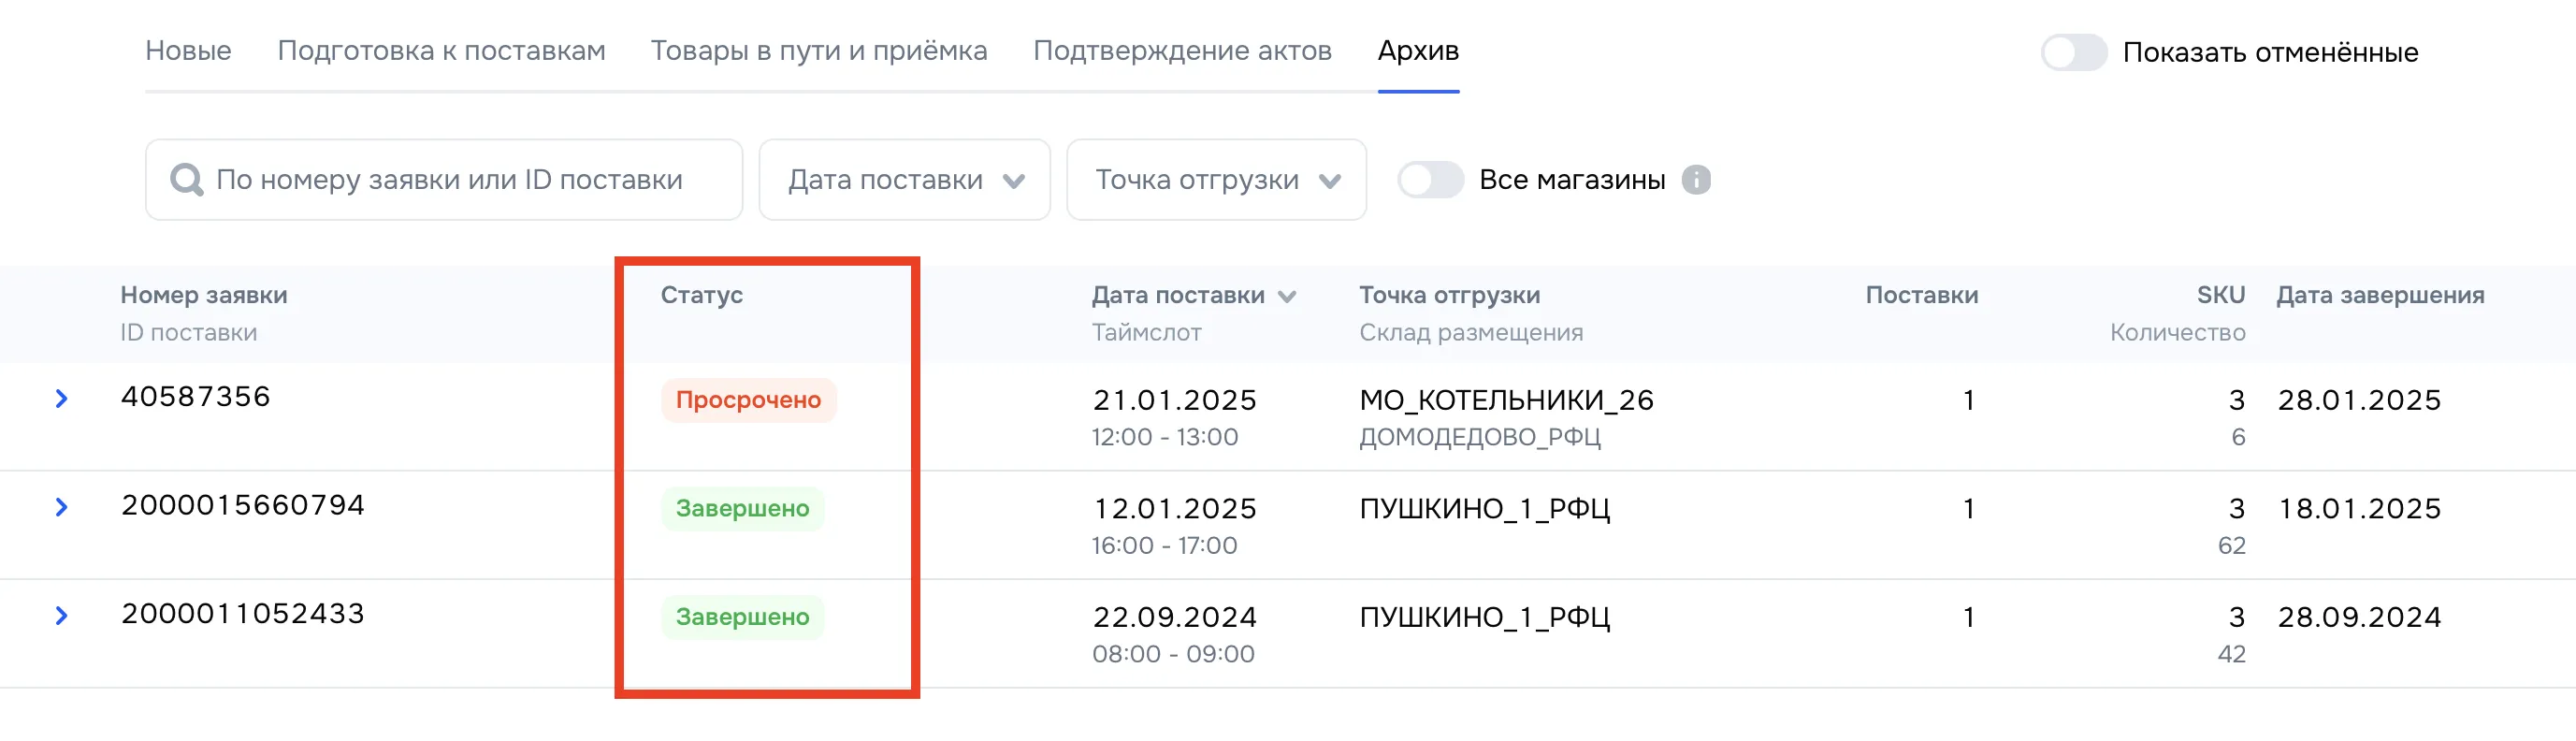Expand the row for заявка 2000015660794

(x=62, y=507)
